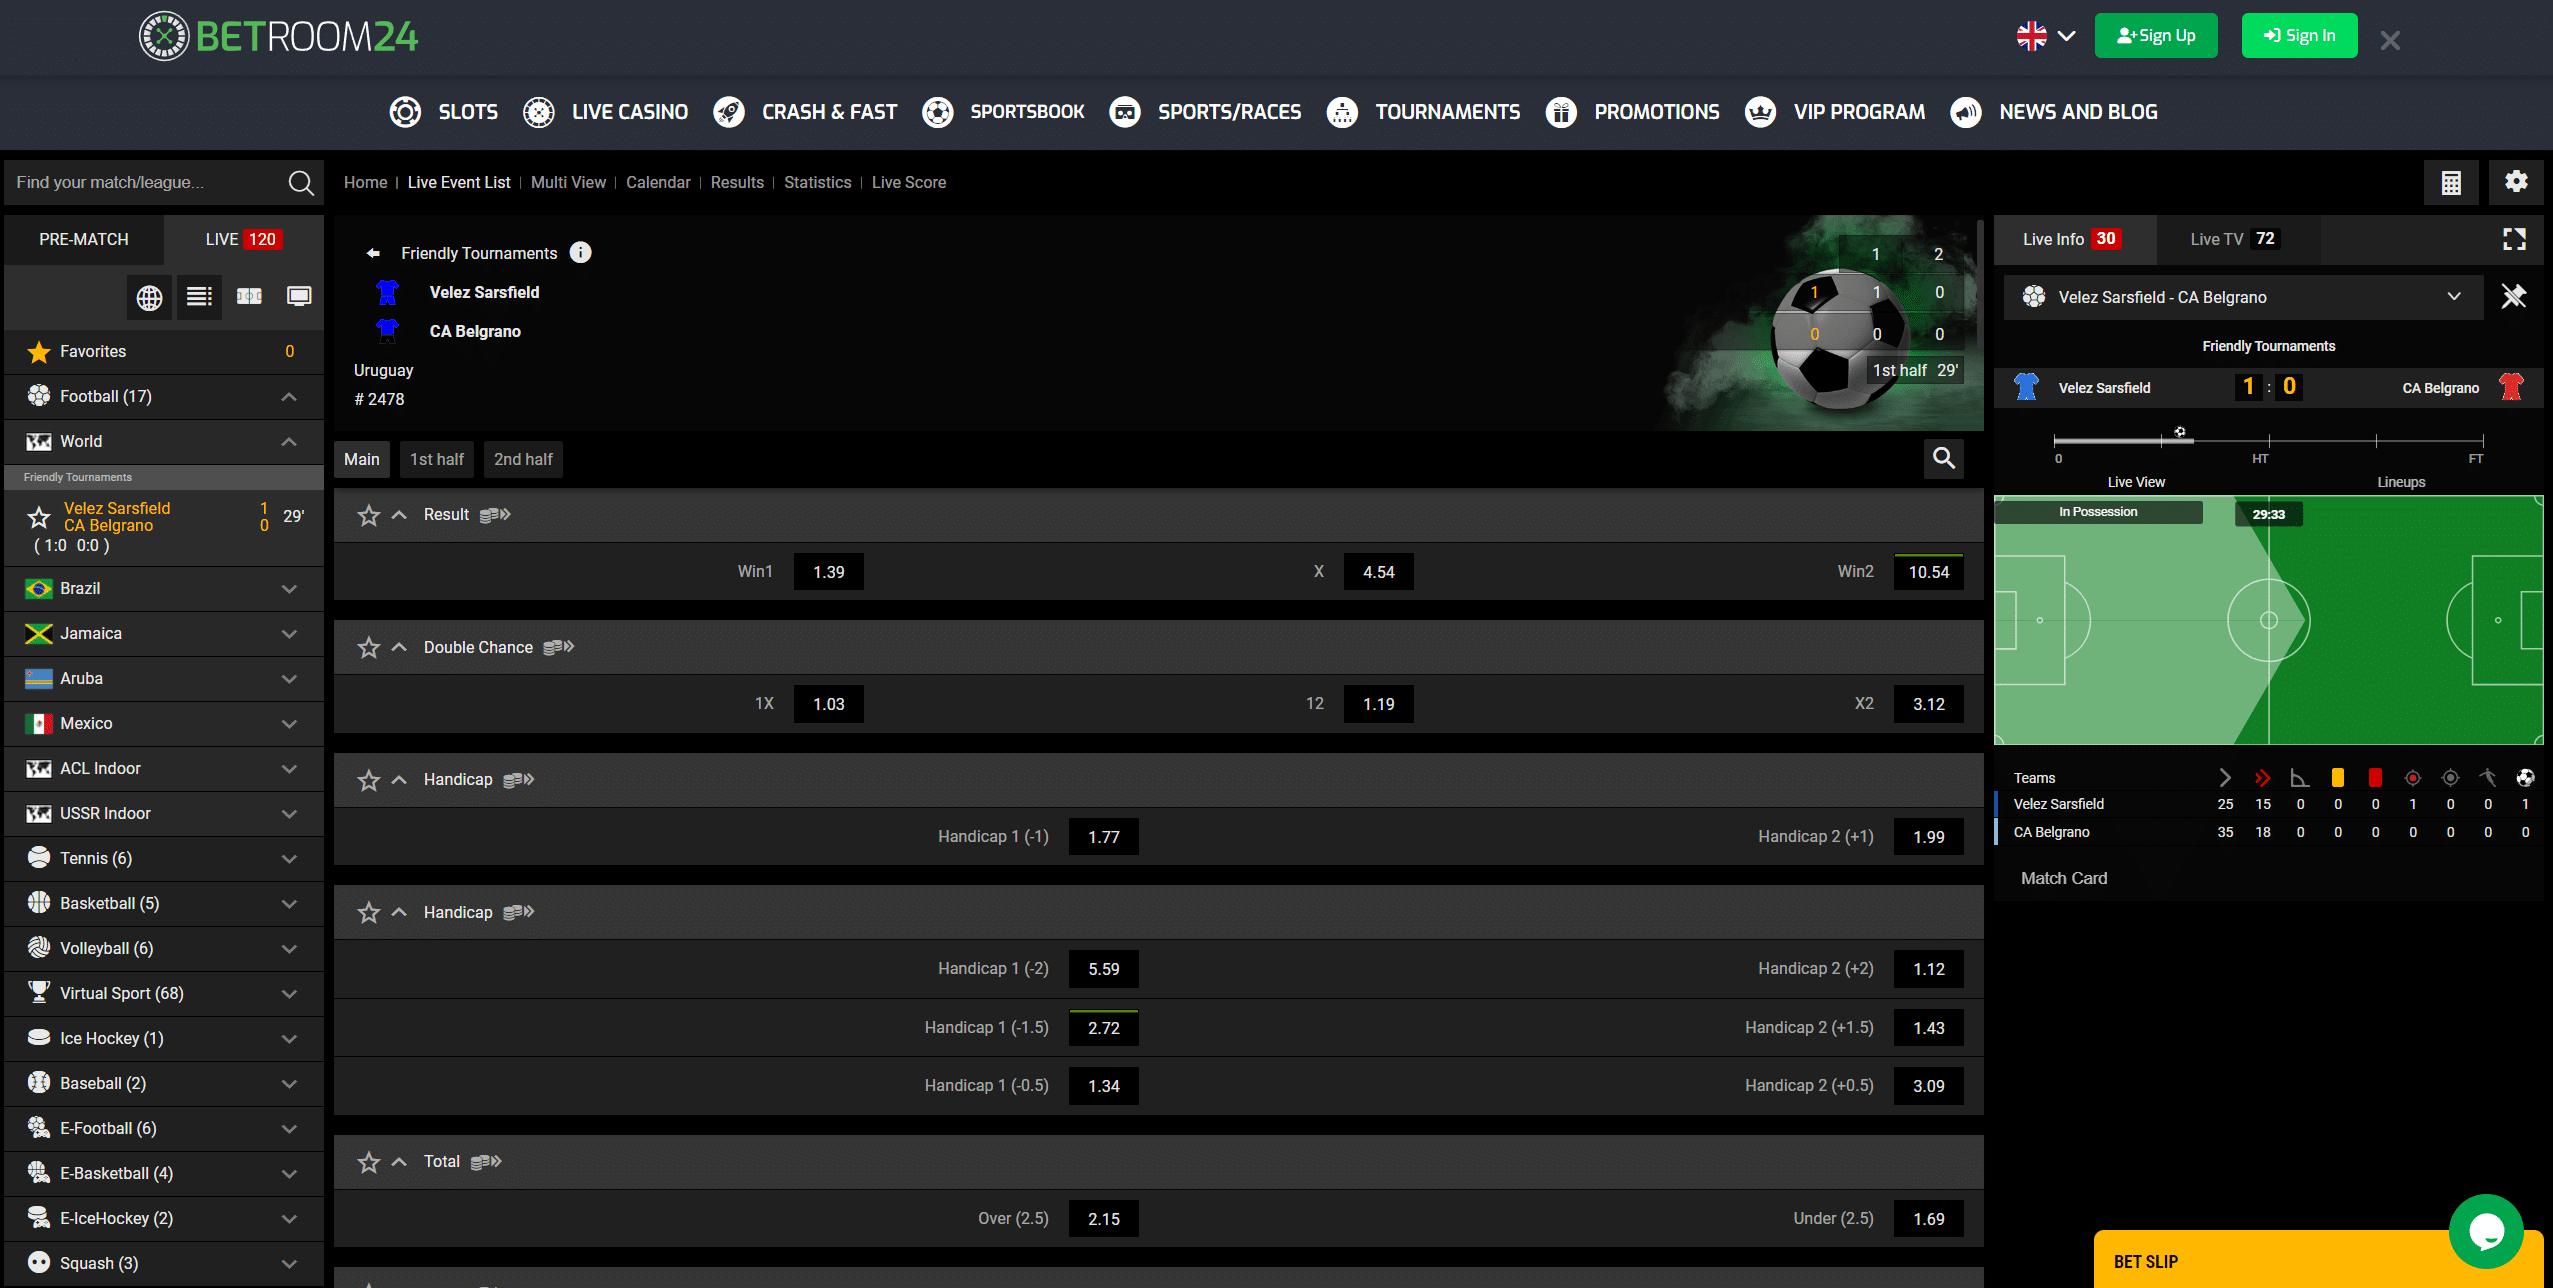Toggle the favorite star on Double Chance market
Screen dimensions: 2553x1288
369,647
